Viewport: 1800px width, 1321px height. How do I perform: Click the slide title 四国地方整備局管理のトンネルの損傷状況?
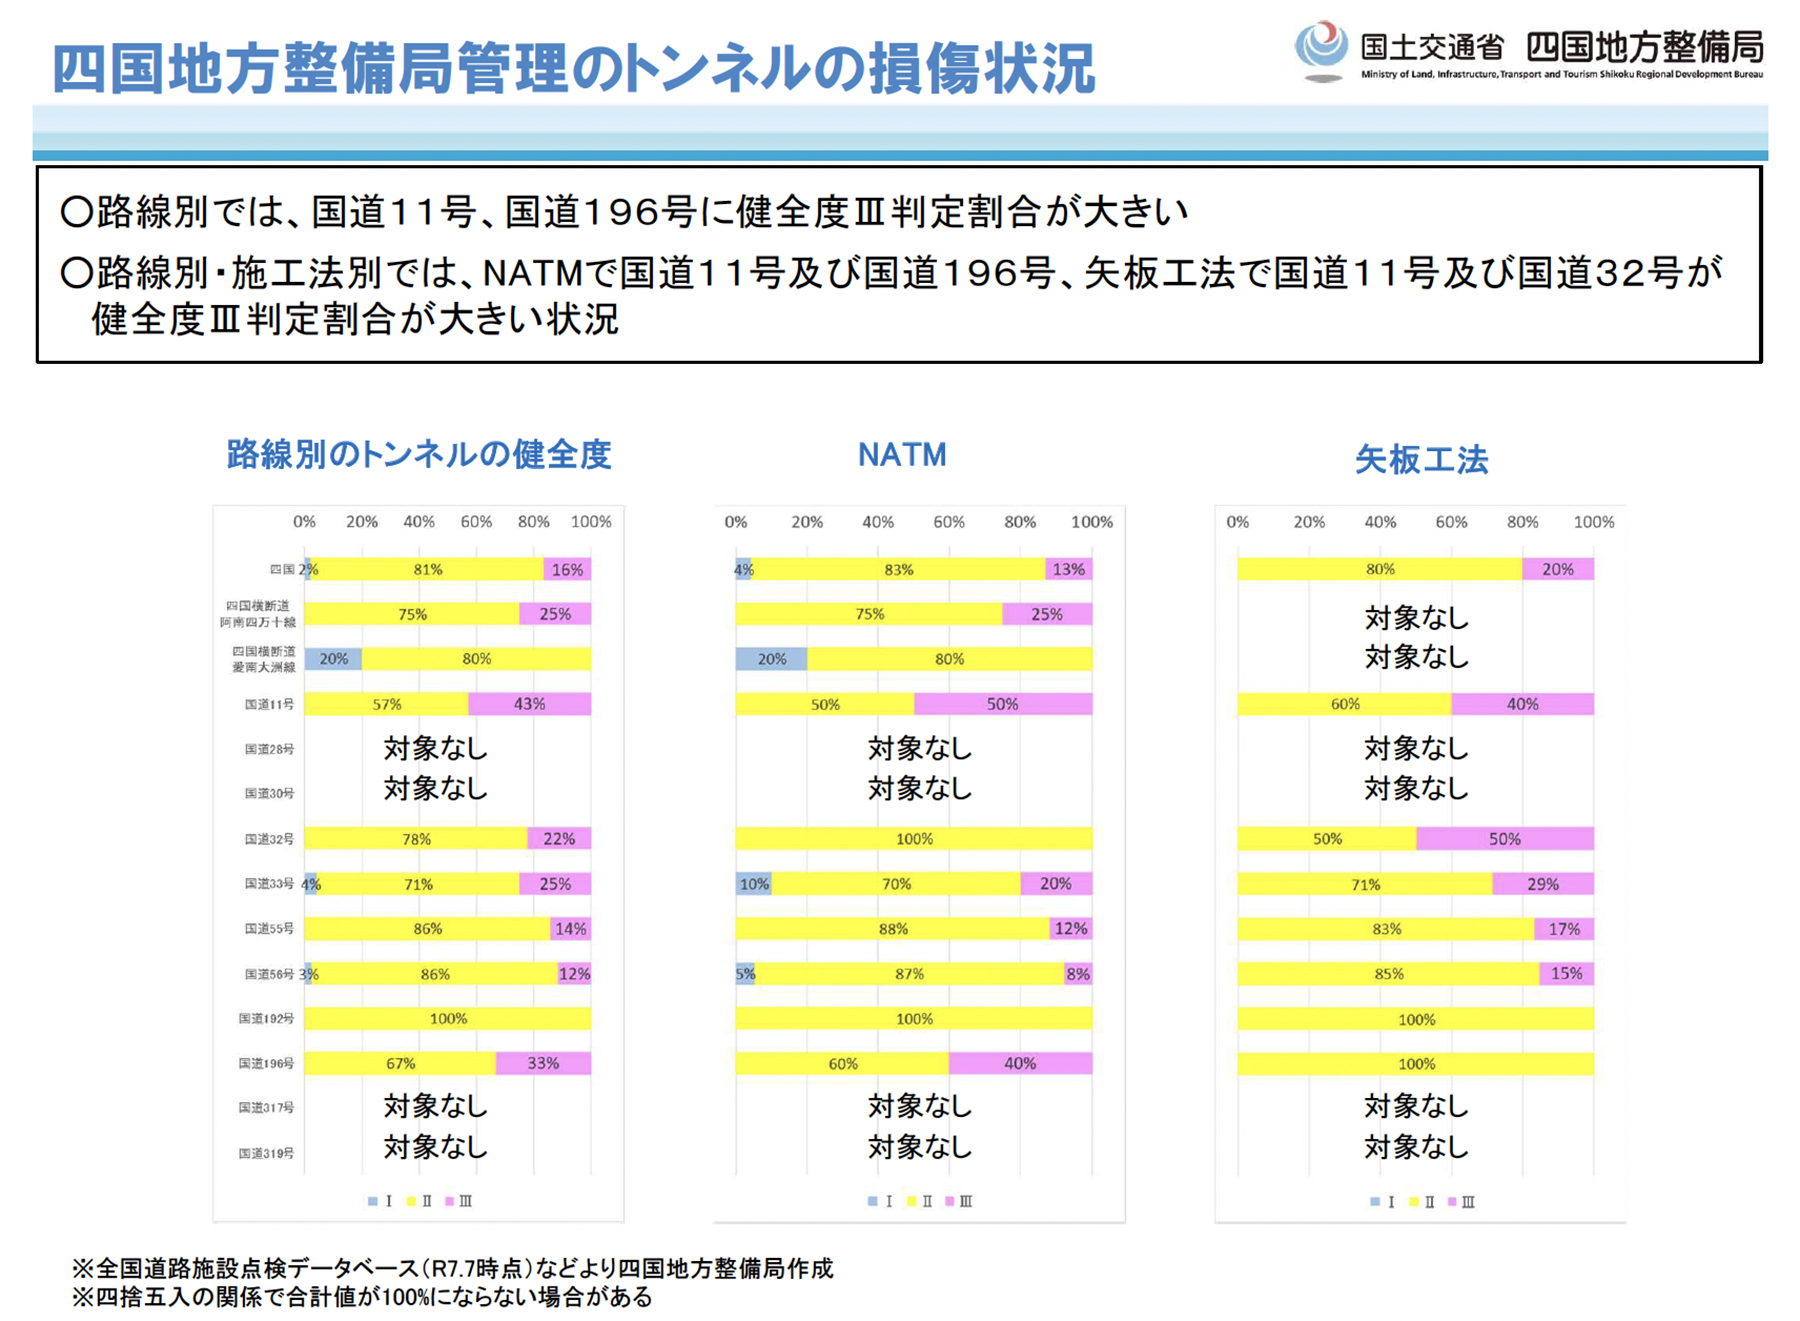point(573,69)
